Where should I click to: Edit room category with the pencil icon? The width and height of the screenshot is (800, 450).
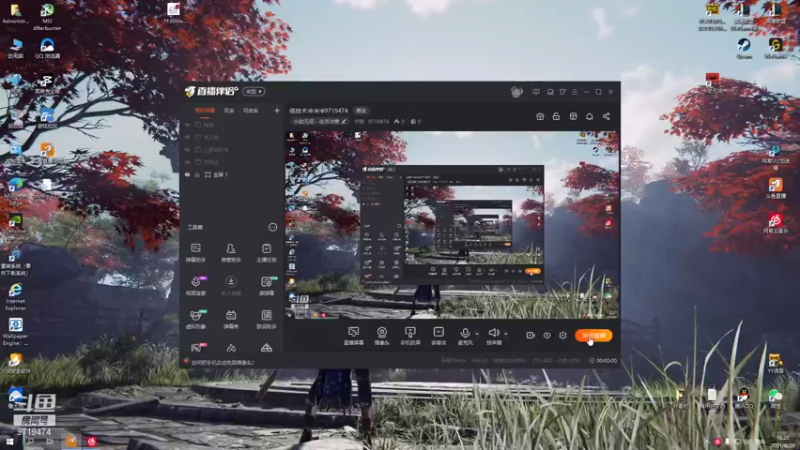pyautogui.click(x=344, y=121)
